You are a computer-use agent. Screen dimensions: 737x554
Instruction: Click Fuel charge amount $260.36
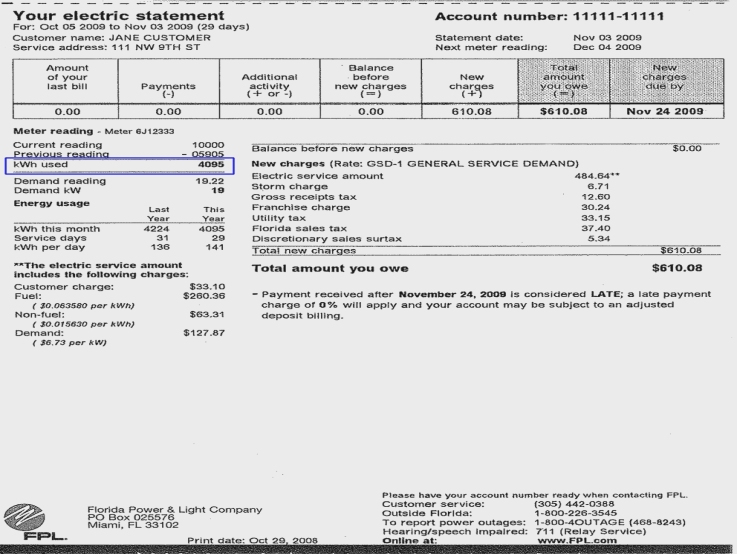(204, 296)
